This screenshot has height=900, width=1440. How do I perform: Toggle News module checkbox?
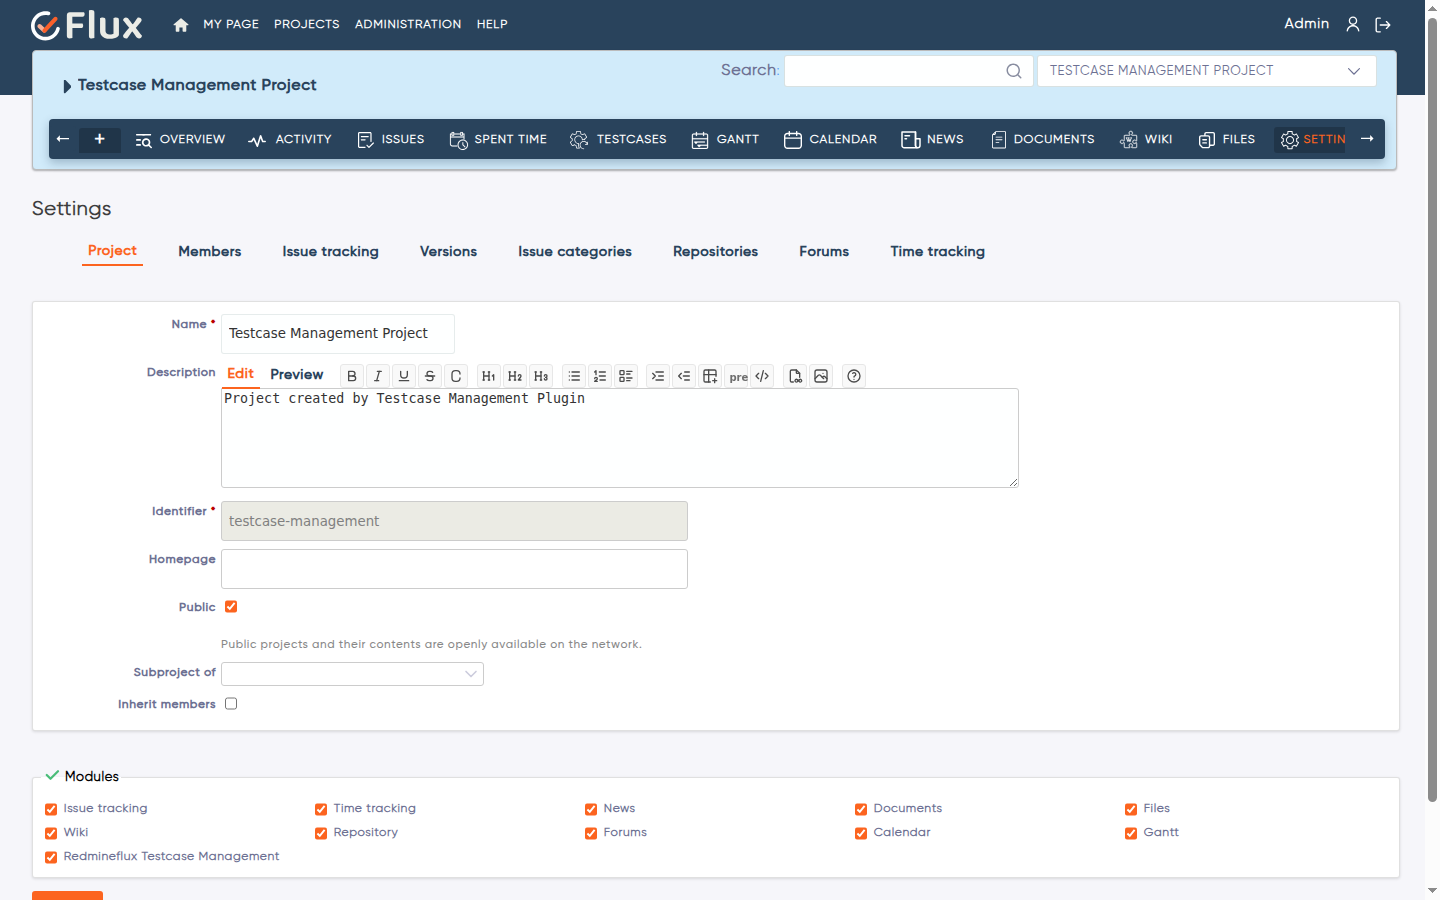coord(591,809)
